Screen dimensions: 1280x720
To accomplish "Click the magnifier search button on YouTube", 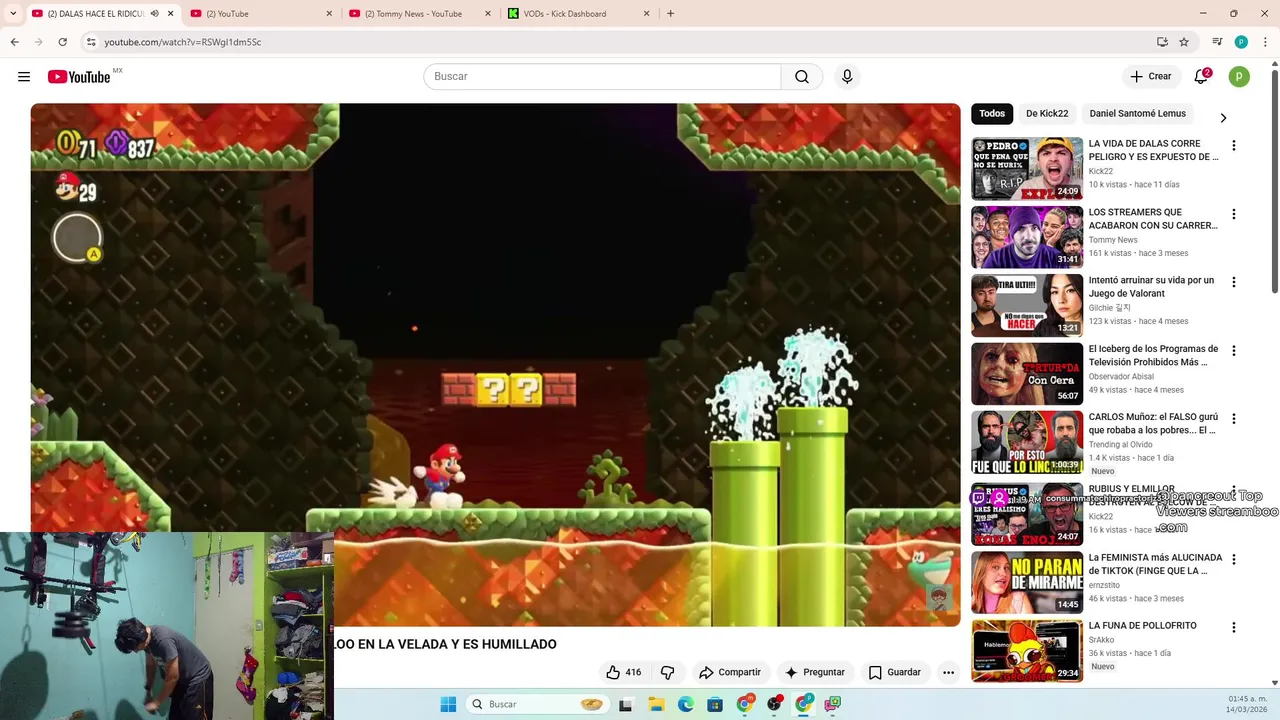I will point(802,77).
